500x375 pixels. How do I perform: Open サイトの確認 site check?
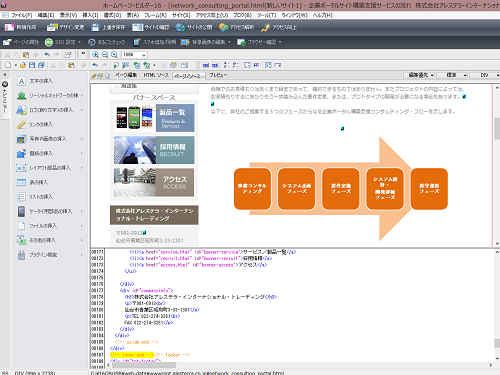(150, 27)
